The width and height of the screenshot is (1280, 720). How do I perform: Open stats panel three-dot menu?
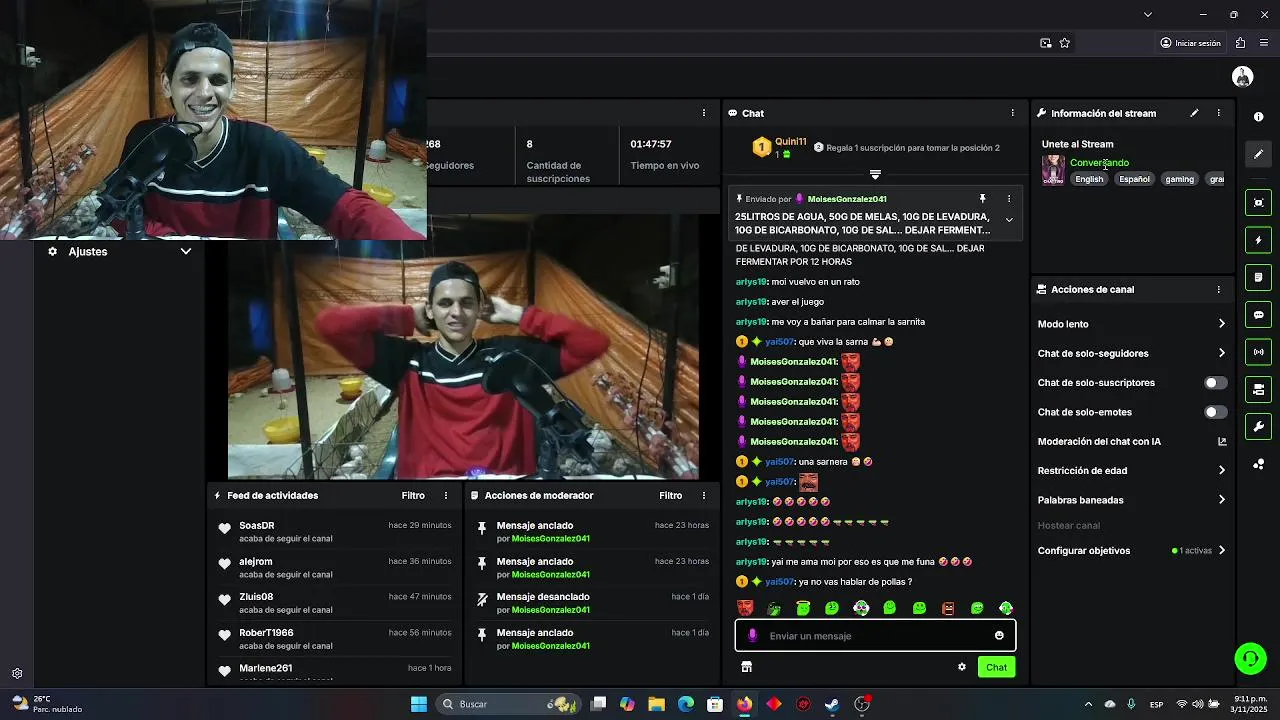tap(704, 113)
